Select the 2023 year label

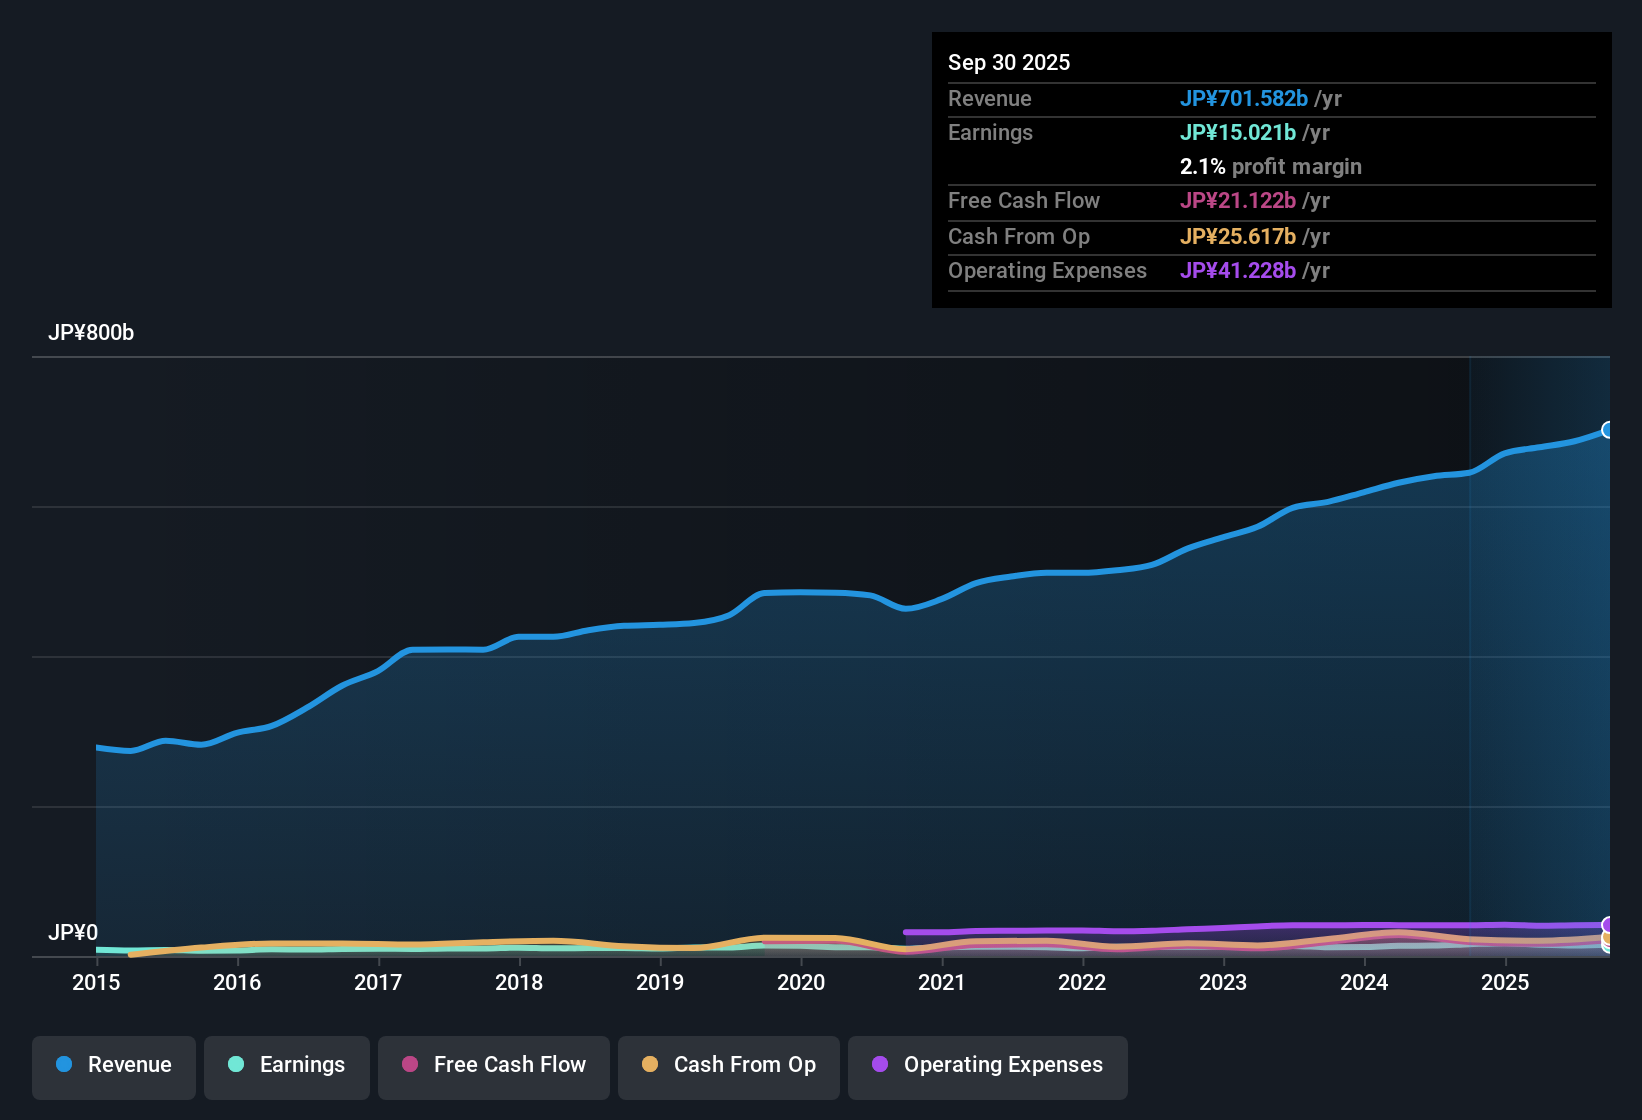1224,983
